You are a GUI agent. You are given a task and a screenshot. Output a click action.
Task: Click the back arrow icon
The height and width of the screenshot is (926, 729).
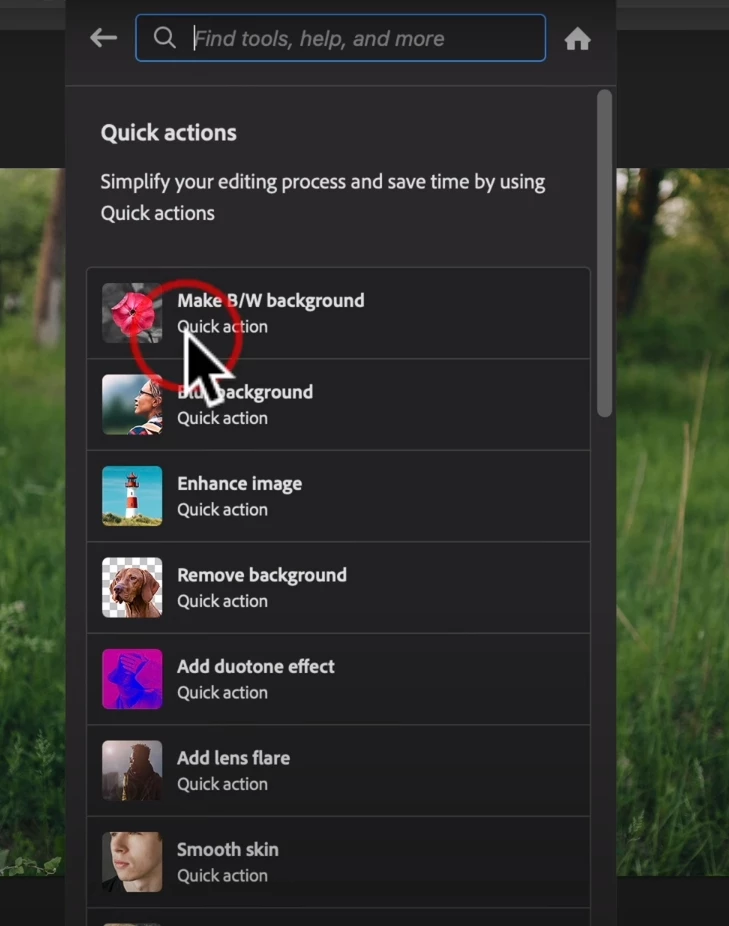pos(103,38)
